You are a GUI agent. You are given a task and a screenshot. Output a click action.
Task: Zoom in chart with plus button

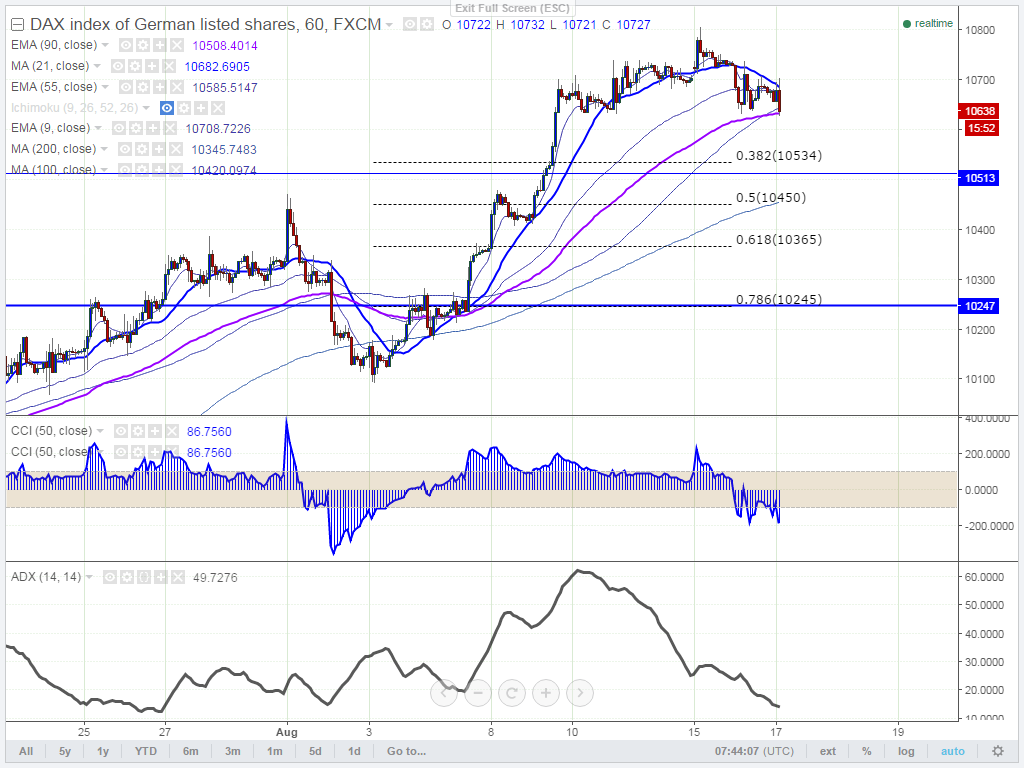point(546,693)
